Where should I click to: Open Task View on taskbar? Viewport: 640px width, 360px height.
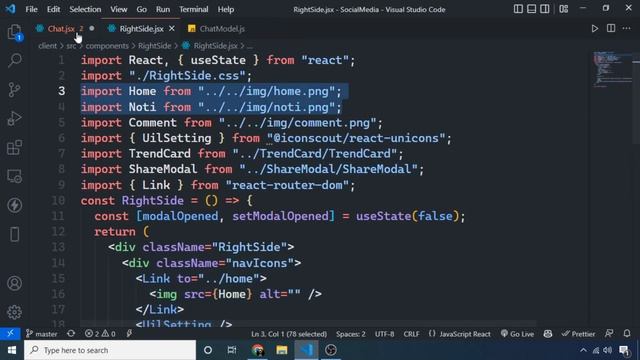(x=232, y=350)
